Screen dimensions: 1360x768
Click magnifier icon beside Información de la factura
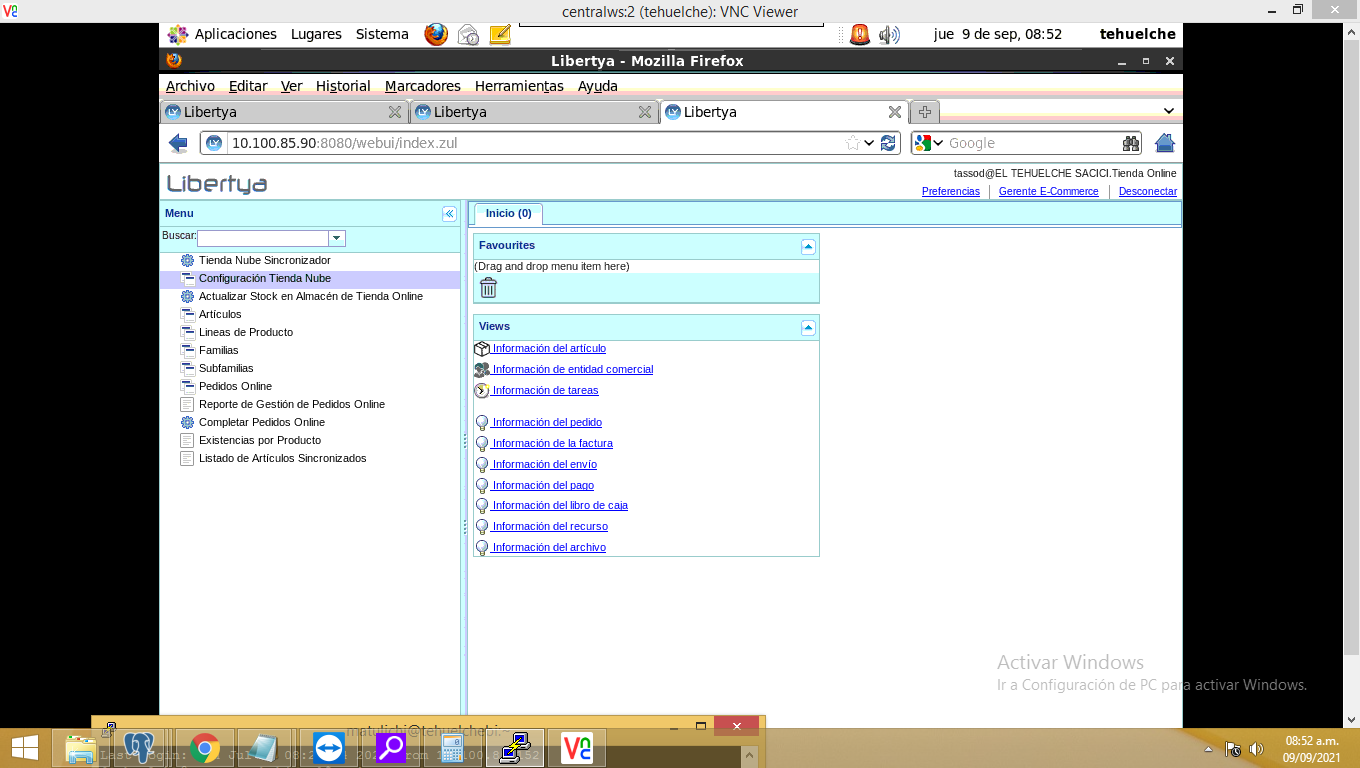pos(482,444)
